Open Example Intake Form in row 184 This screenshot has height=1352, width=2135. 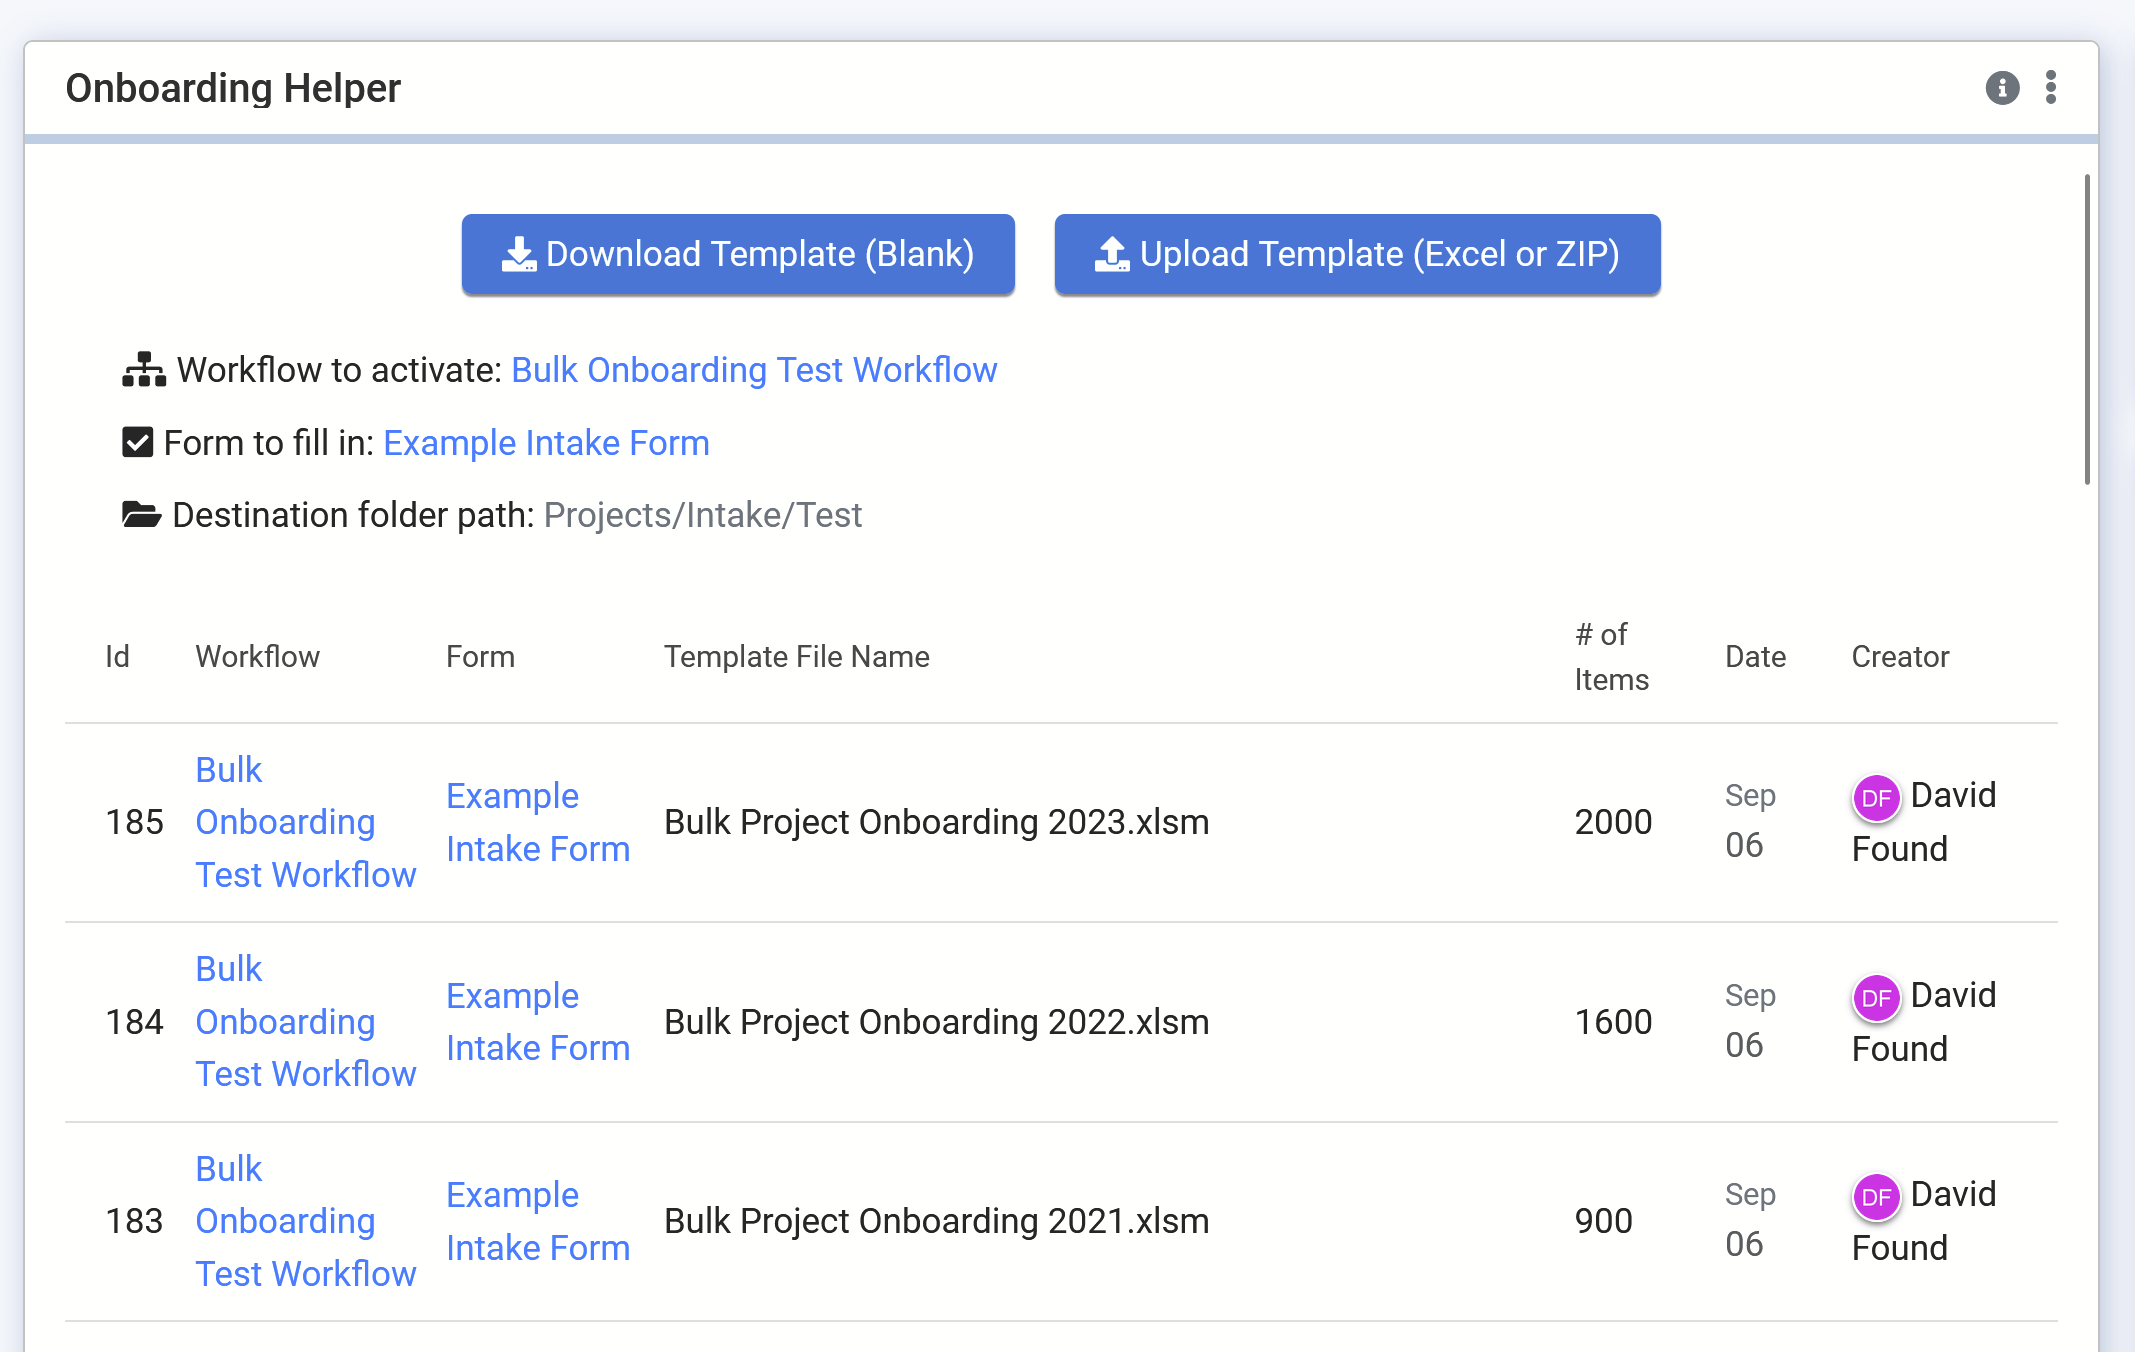pyautogui.click(x=538, y=1022)
